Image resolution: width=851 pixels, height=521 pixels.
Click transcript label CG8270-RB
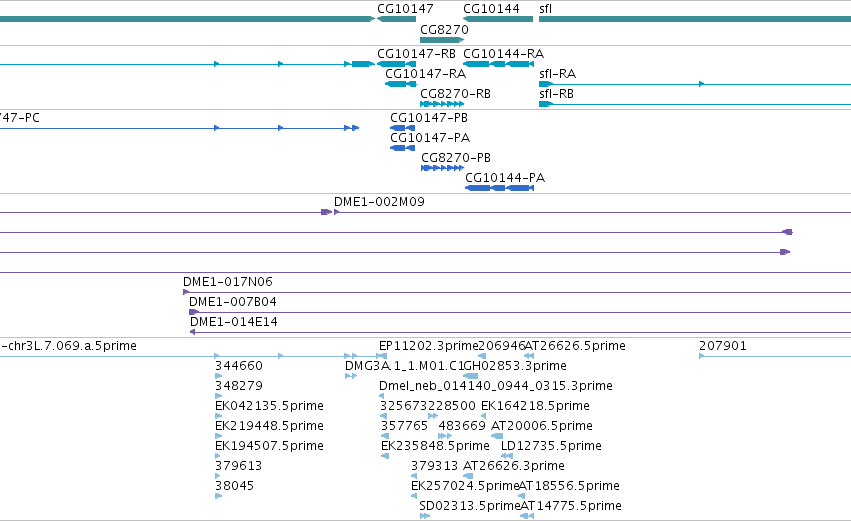pos(455,94)
